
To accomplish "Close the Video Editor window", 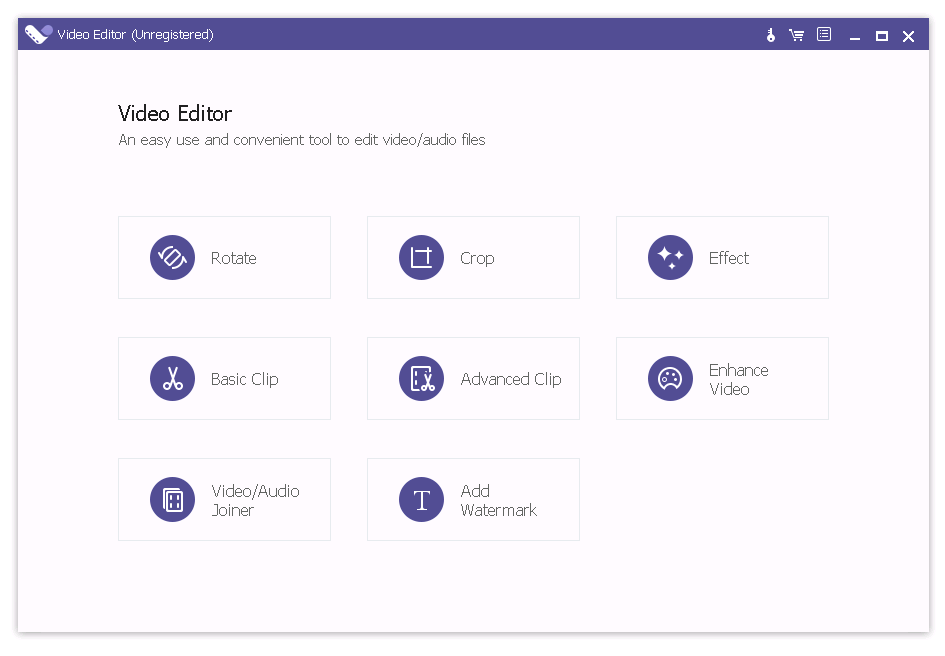I will [908, 36].
